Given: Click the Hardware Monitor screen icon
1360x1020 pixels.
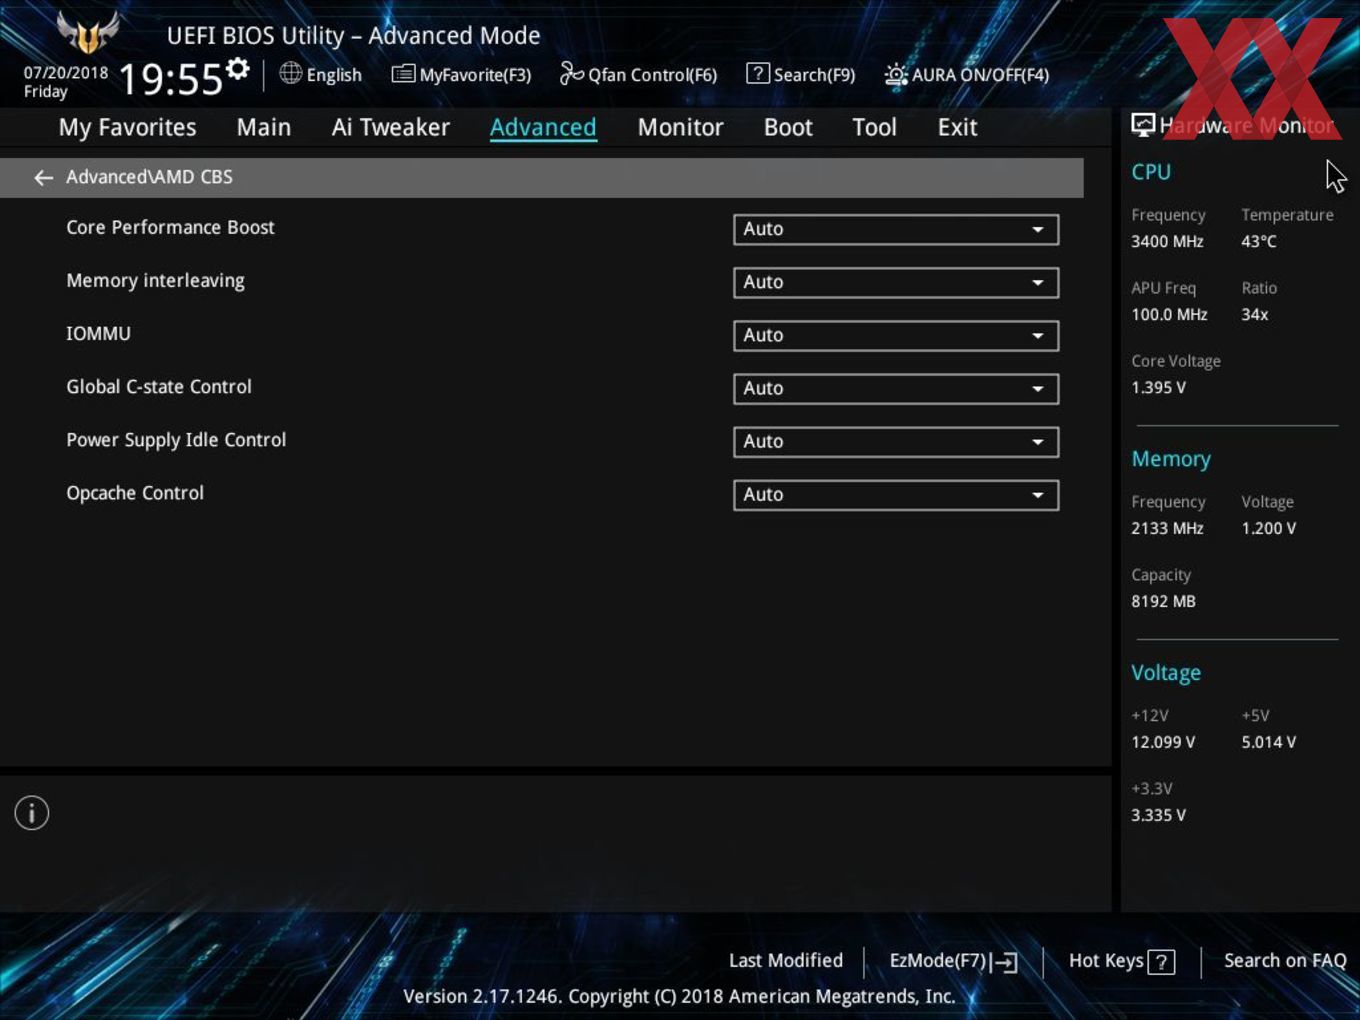Looking at the screenshot, I should tap(1143, 125).
